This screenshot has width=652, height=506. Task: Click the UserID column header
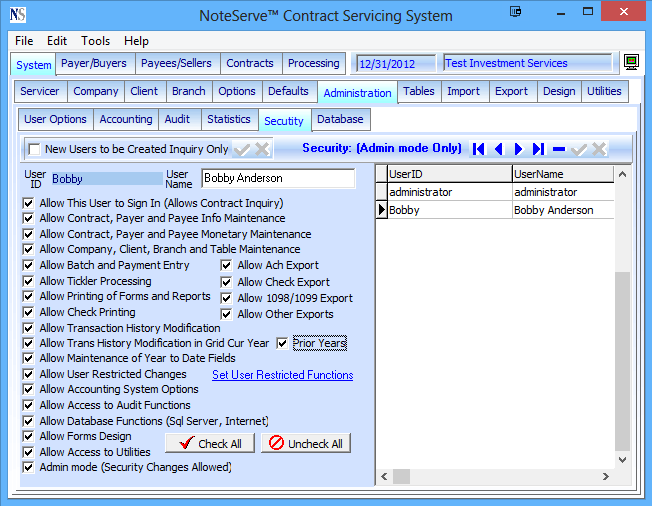(450, 174)
